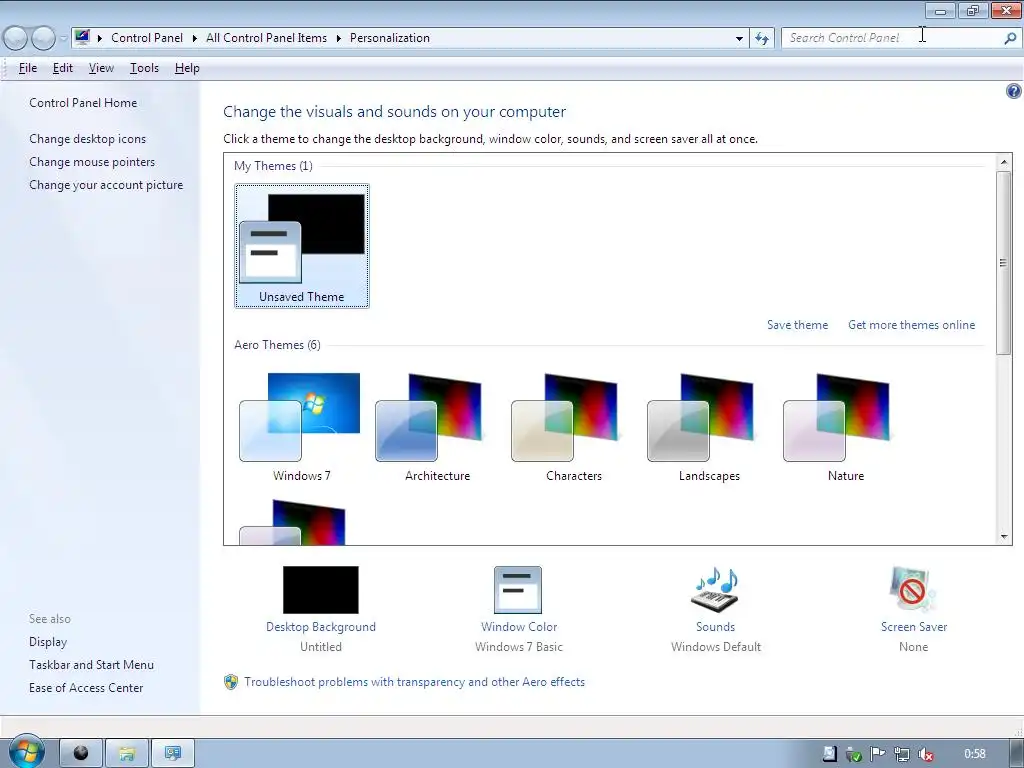Click the taskbar clock showing 0:58
The image size is (1024, 768).
click(x=975, y=754)
